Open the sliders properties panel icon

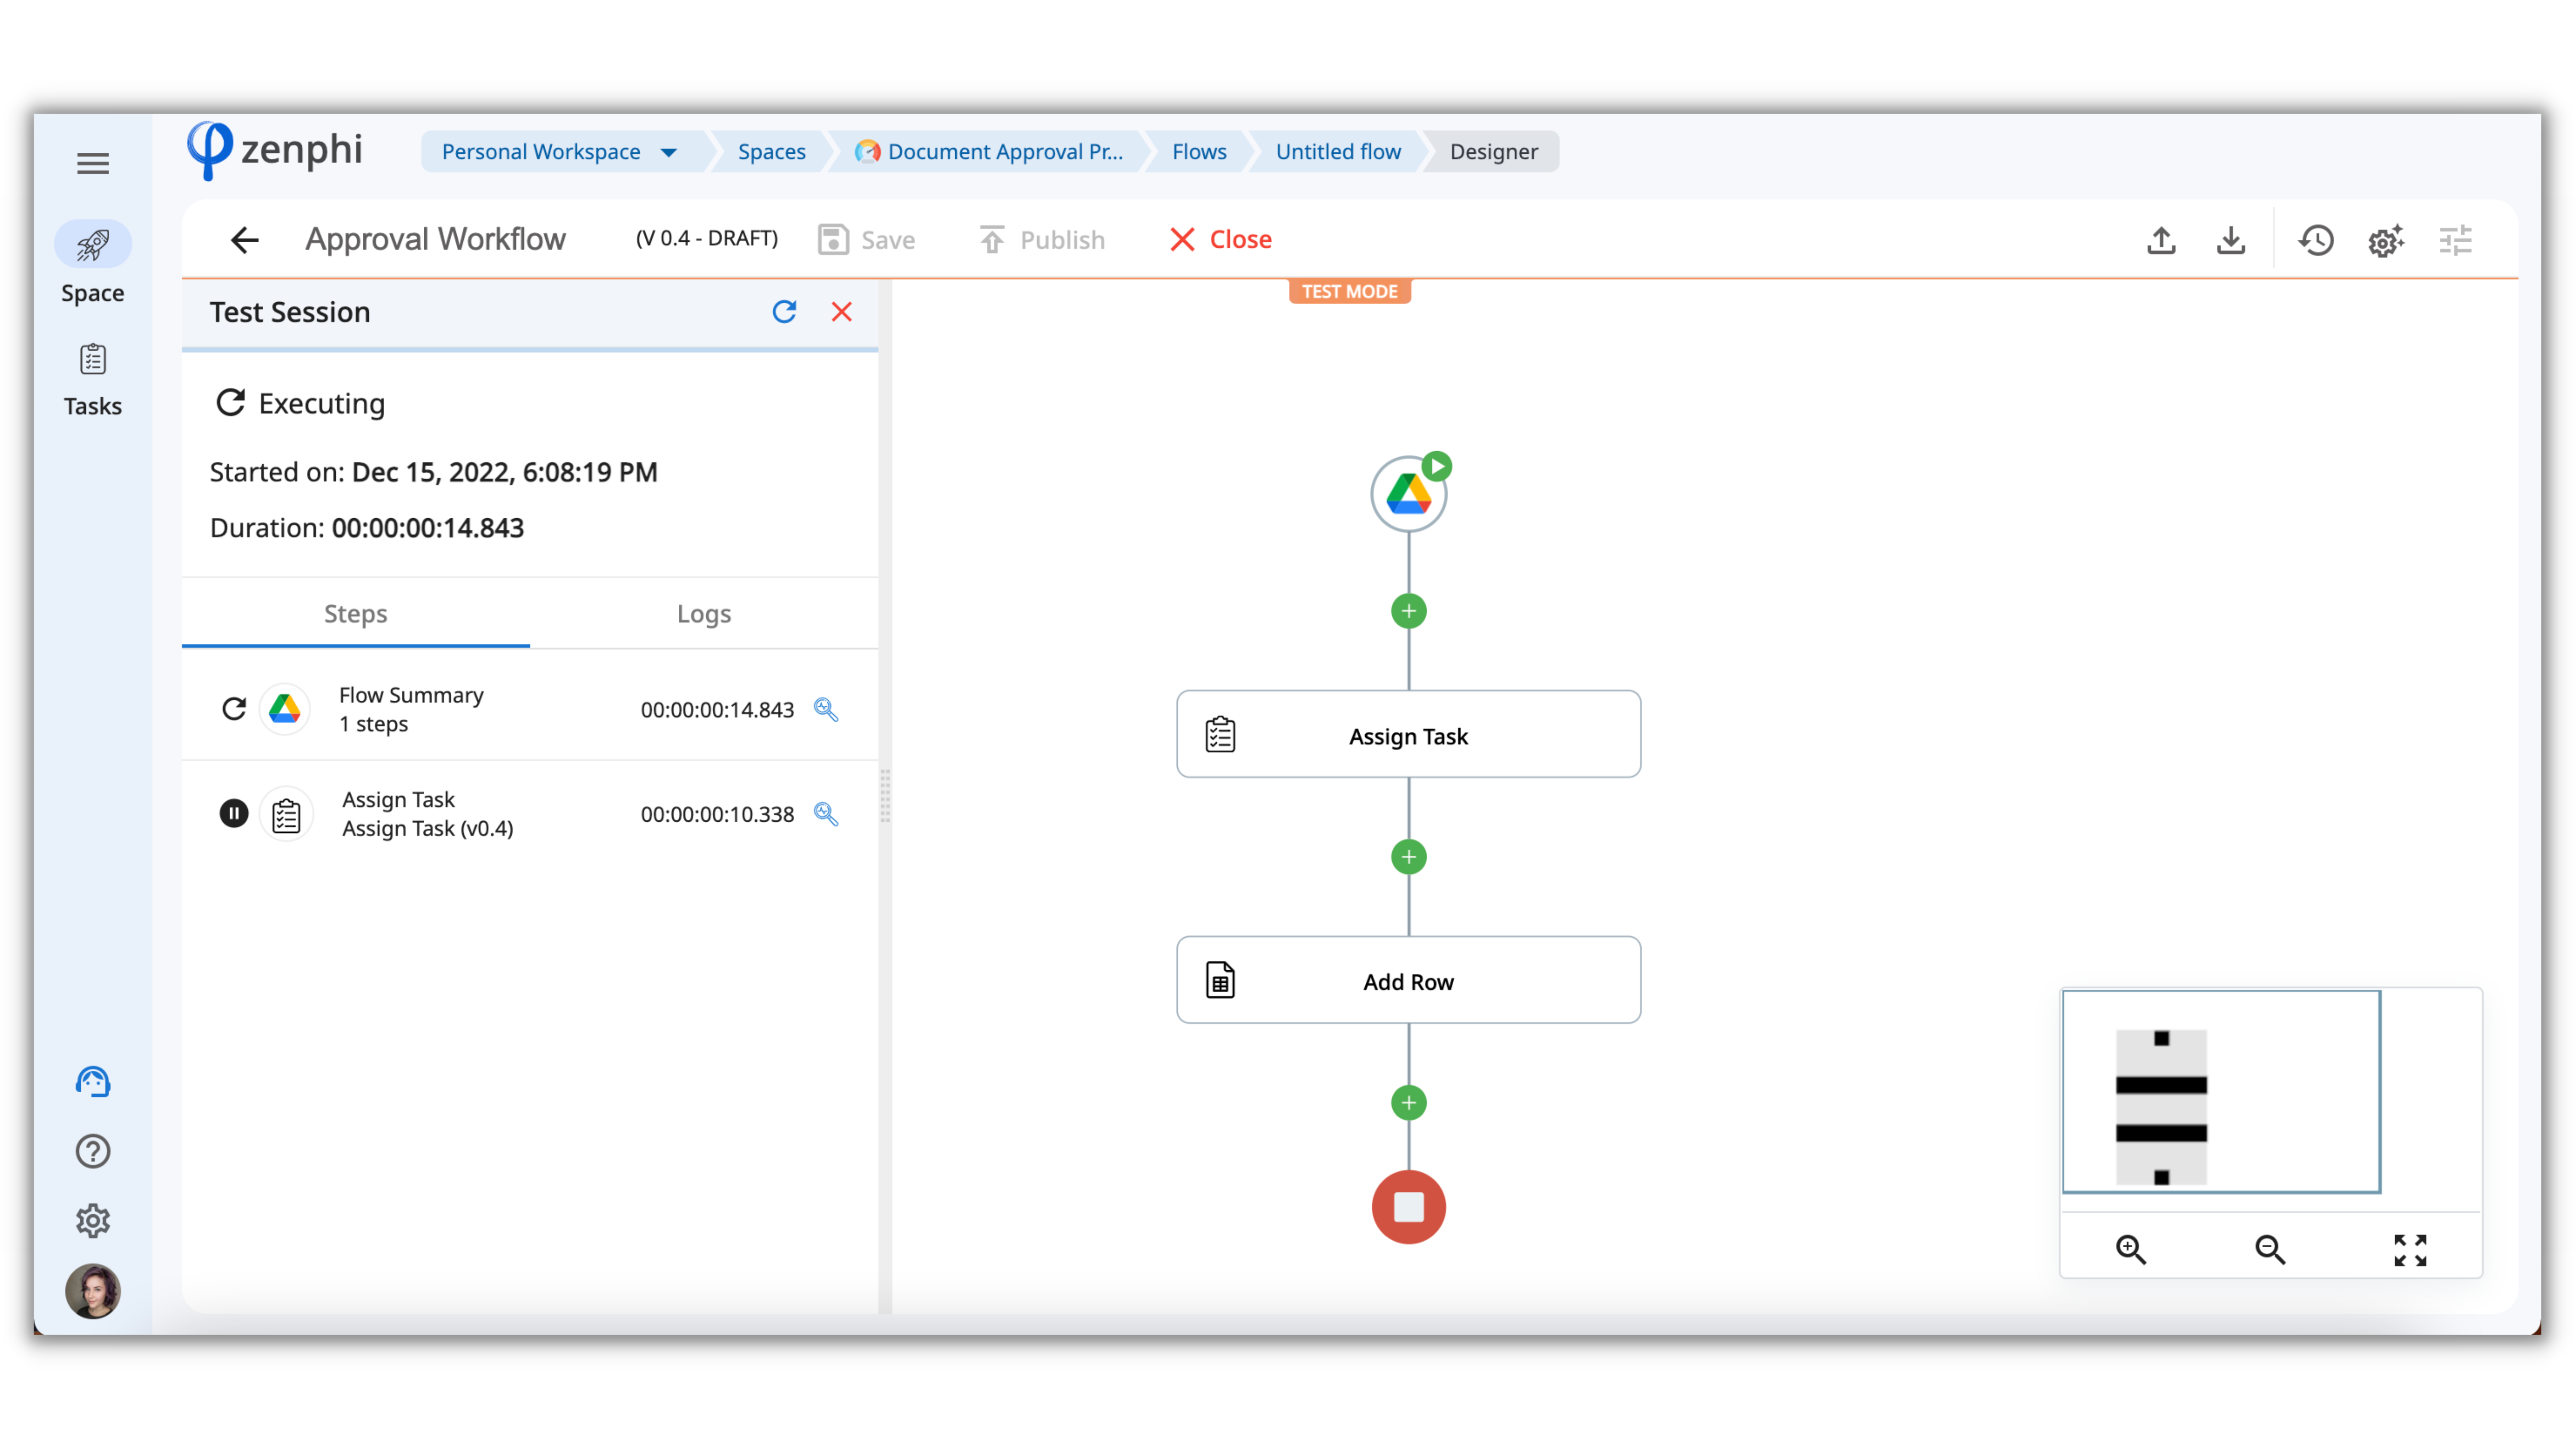pyautogui.click(x=2455, y=240)
